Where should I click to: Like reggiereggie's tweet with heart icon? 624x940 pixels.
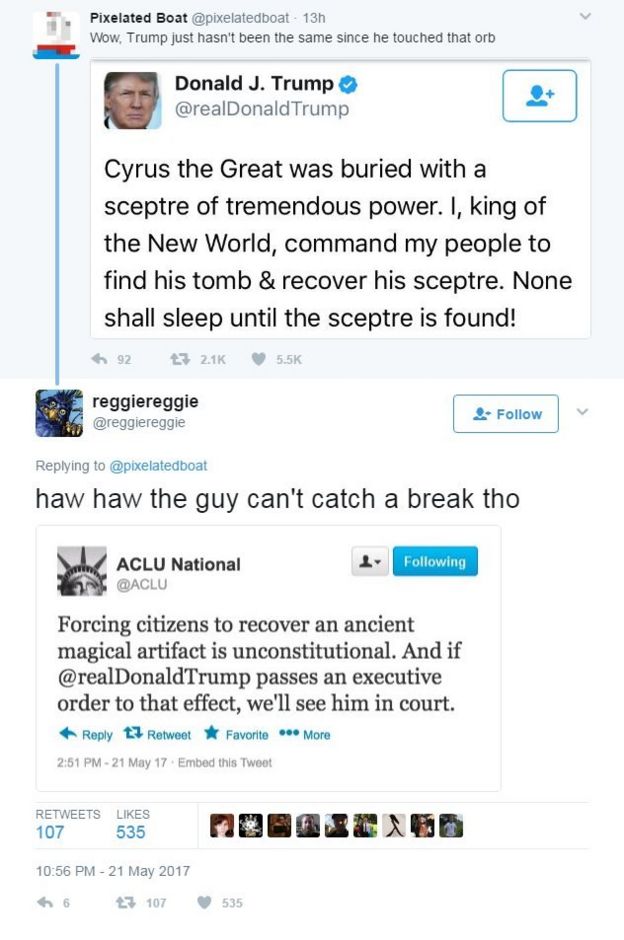(204, 902)
